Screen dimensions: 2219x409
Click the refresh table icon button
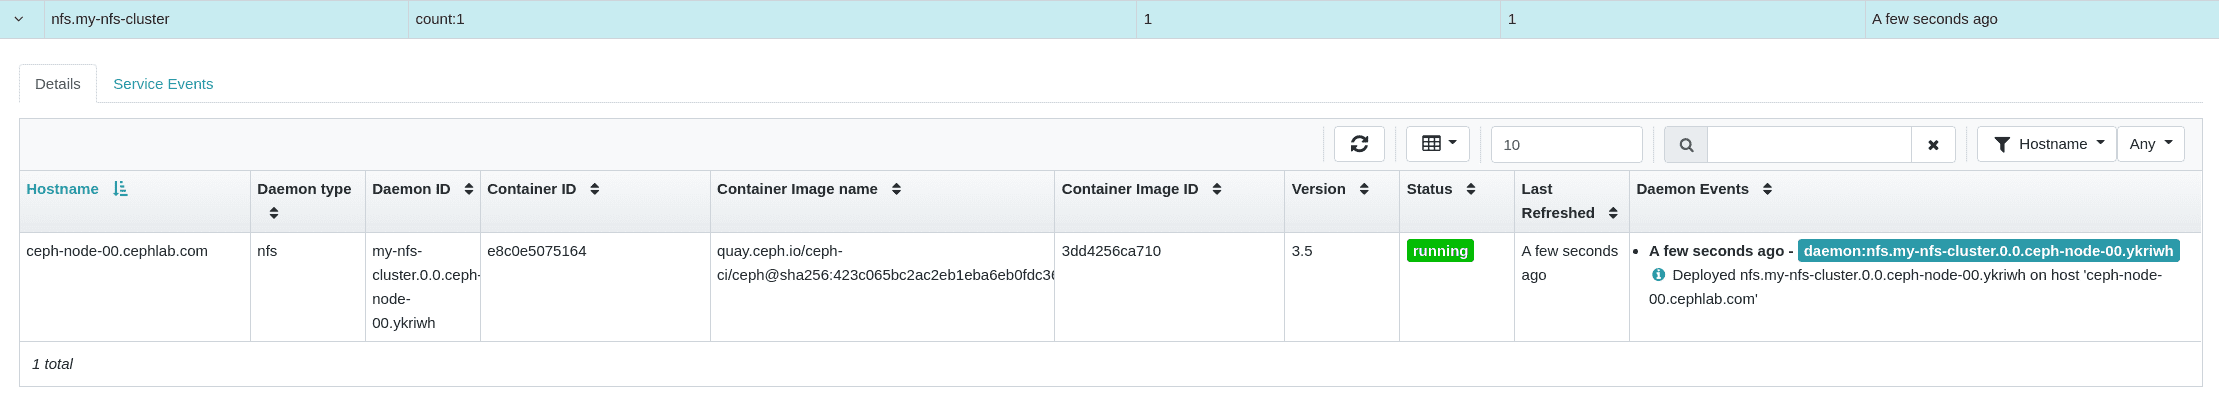[1359, 144]
